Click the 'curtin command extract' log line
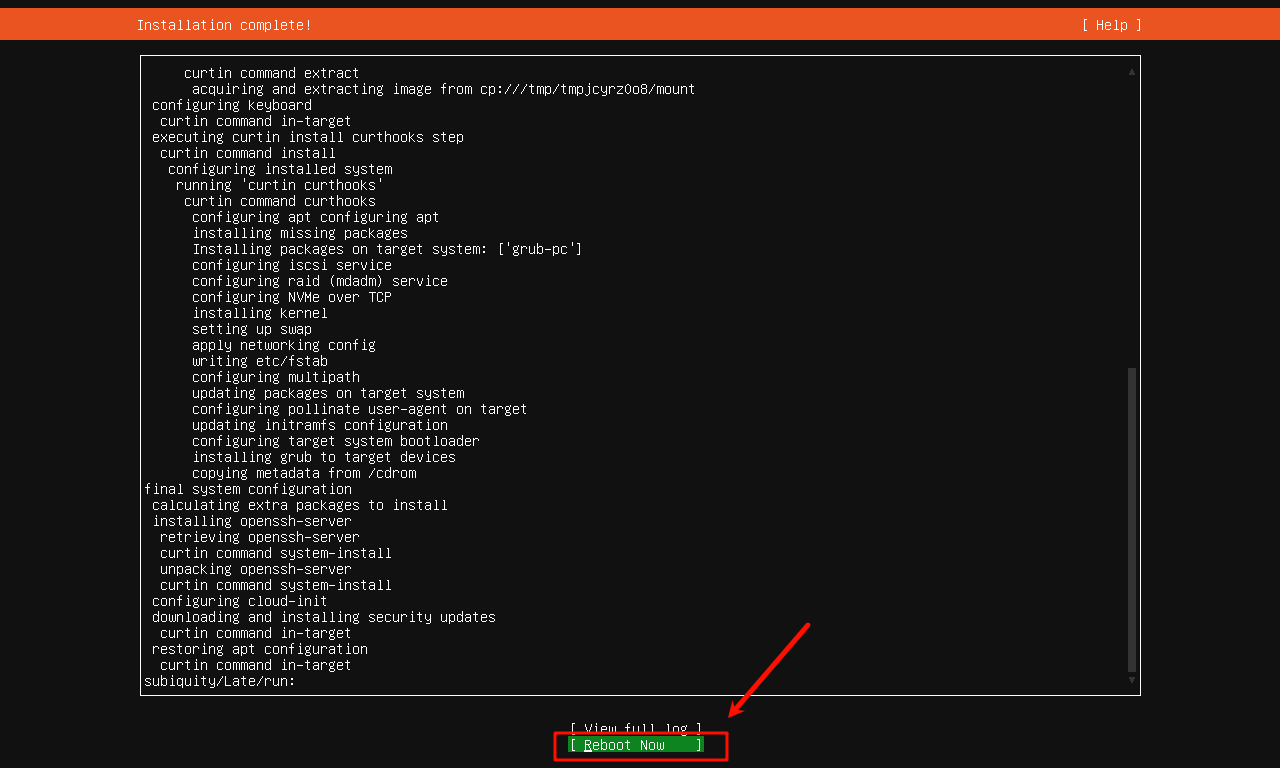Viewport: 1280px width, 768px height. (272, 73)
